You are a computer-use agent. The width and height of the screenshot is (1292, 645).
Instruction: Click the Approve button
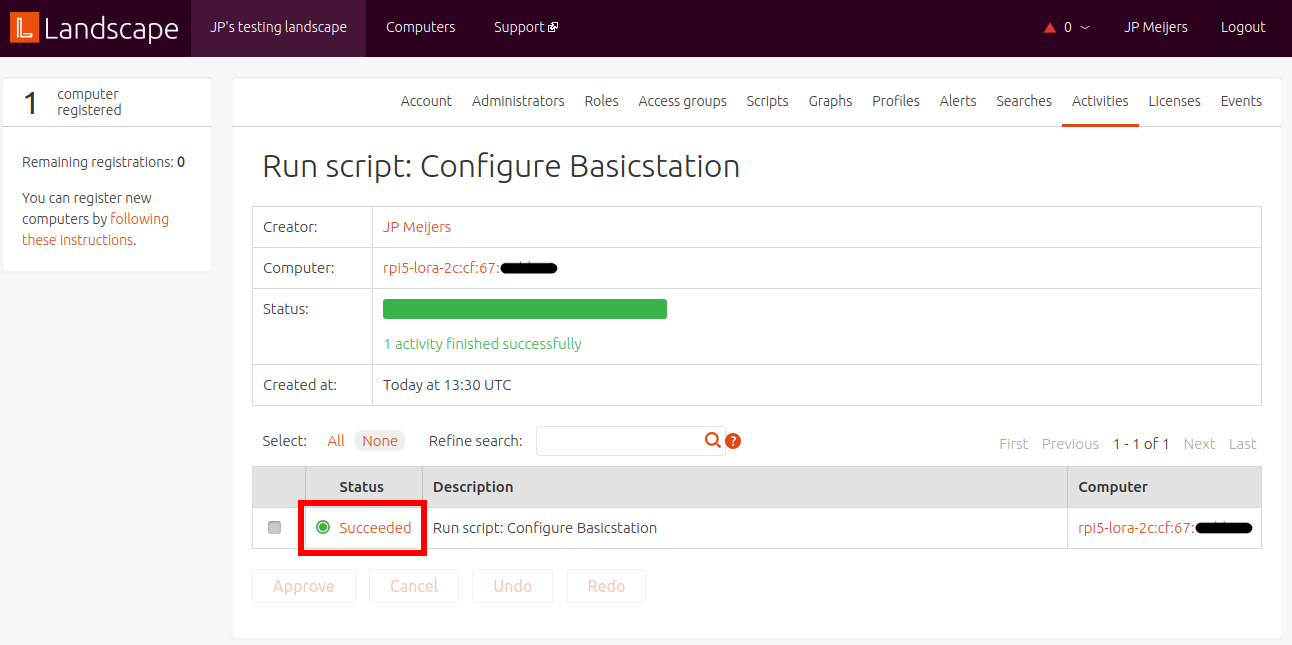304,586
